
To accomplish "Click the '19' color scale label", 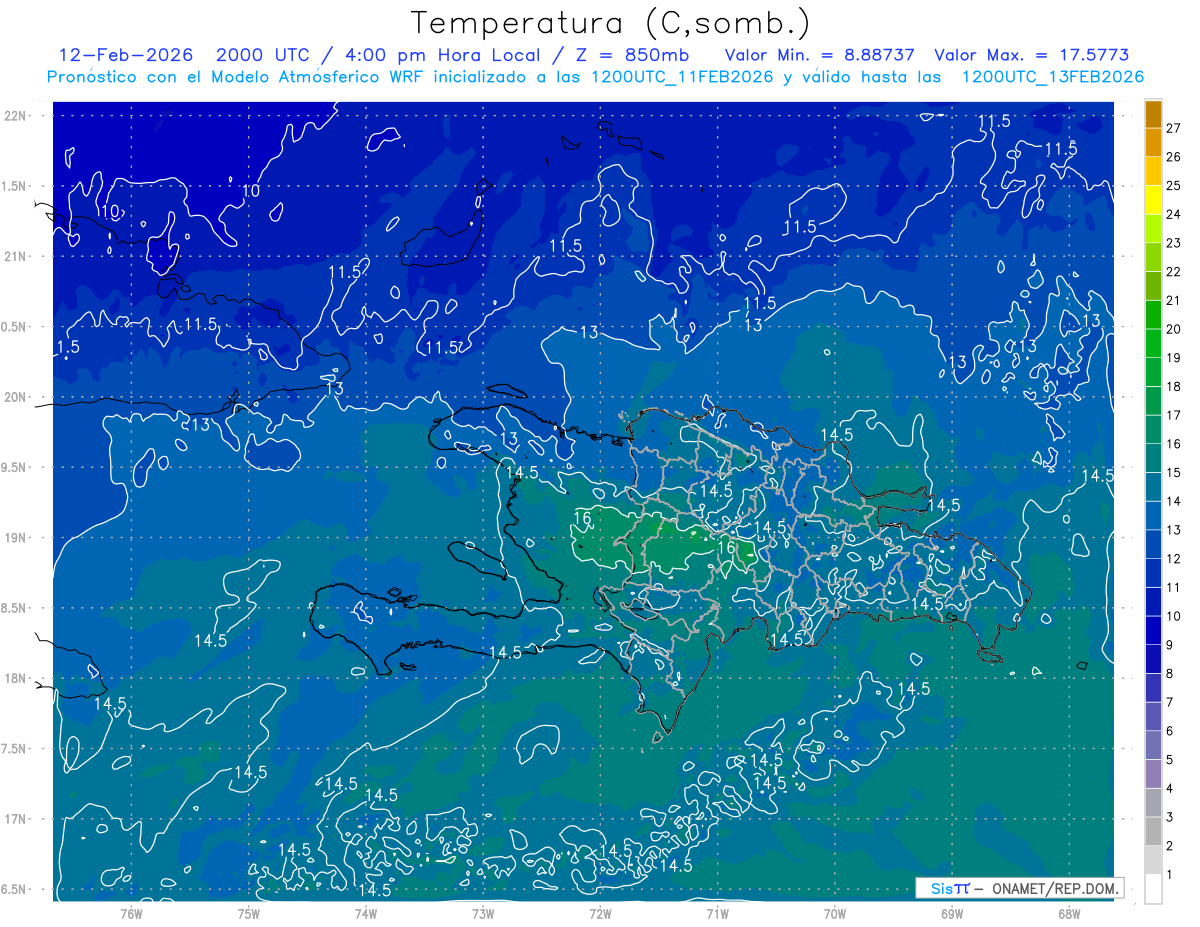I will 1173,357.
